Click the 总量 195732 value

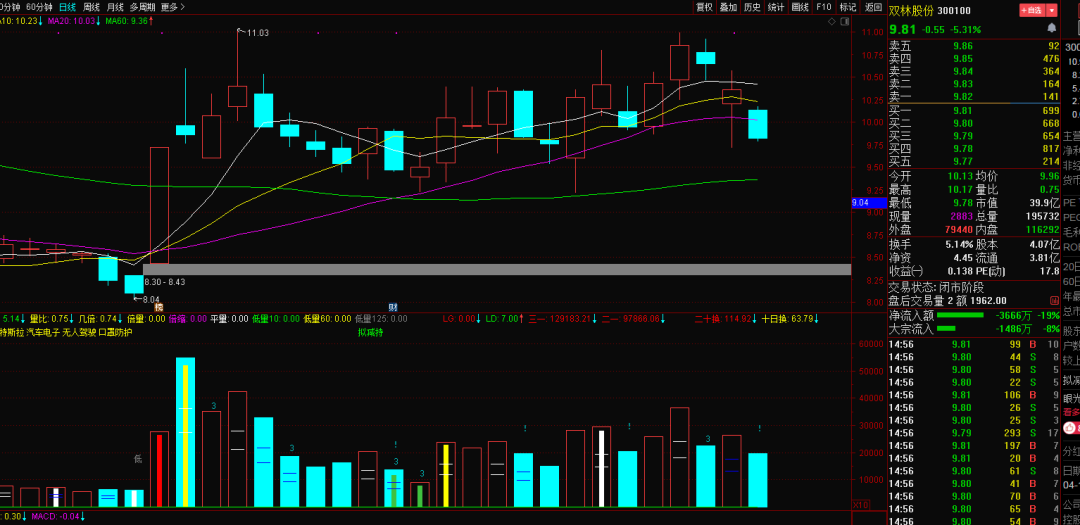pyautogui.click(x=1041, y=216)
